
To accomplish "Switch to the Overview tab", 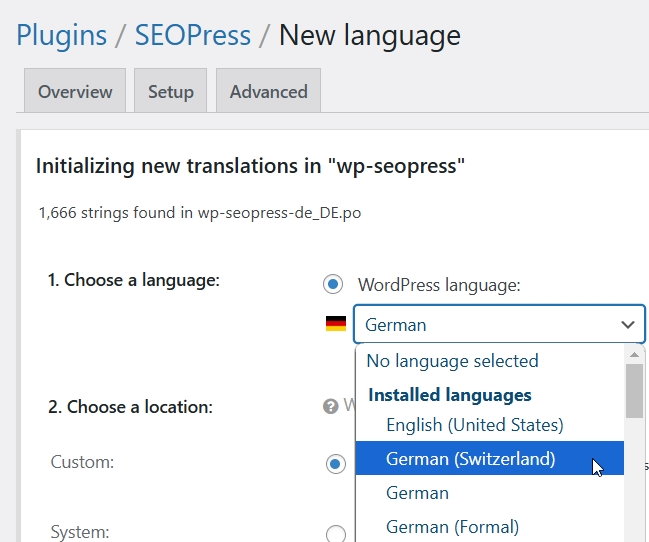I will click(74, 91).
